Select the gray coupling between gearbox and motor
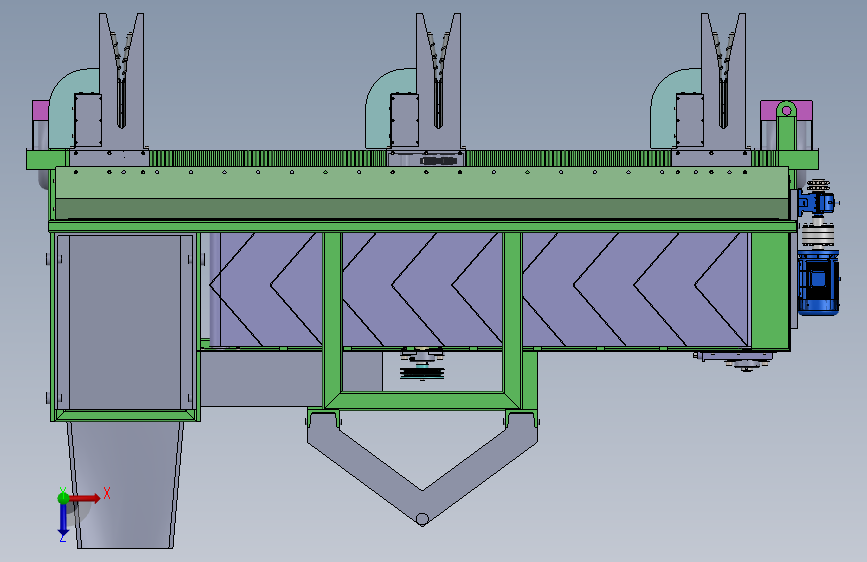This screenshot has height=562, width=867. [818, 235]
